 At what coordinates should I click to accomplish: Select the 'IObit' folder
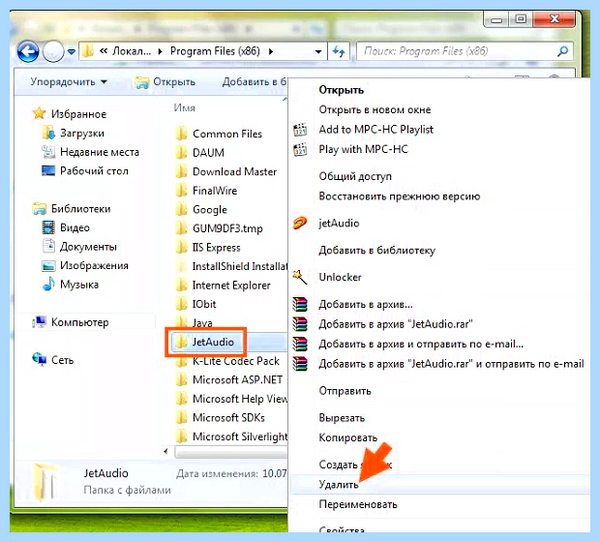pos(196,304)
